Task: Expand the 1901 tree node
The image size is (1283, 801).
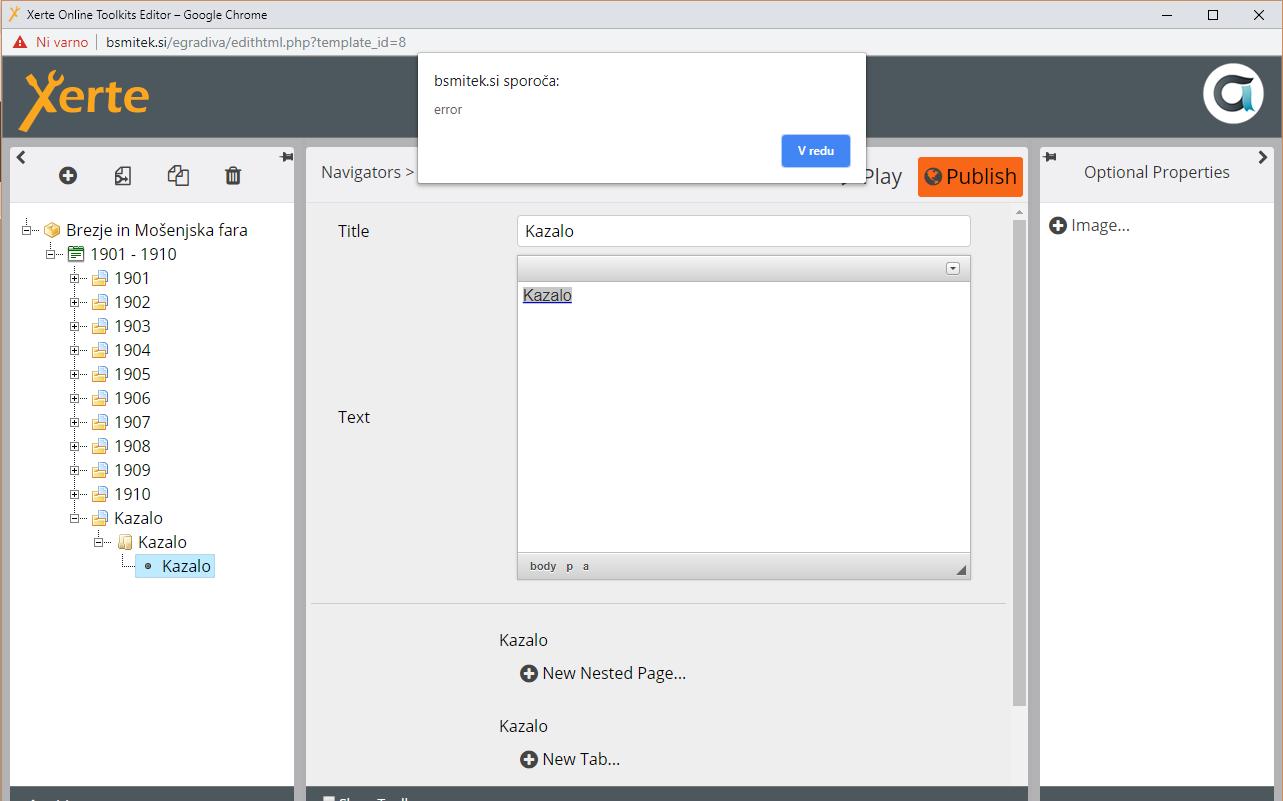Action: click(x=74, y=278)
